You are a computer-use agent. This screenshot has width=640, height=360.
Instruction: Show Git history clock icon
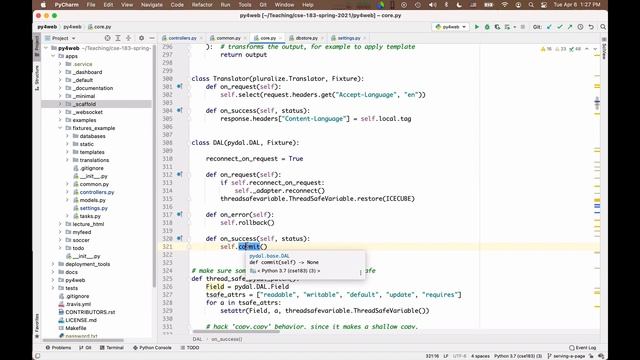(580, 27)
